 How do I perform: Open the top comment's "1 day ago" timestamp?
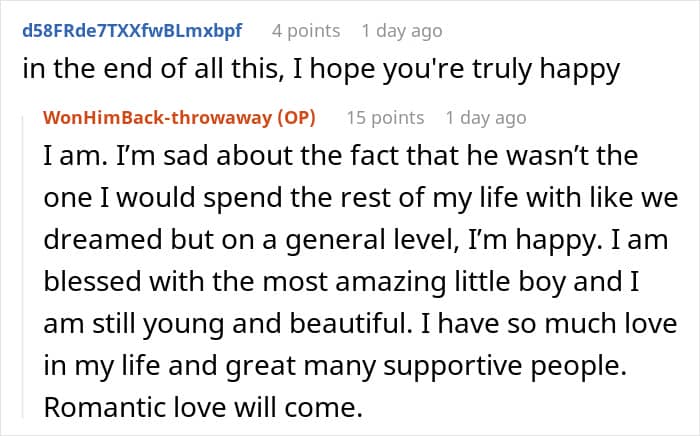pyautogui.click(x=402, y=31)
